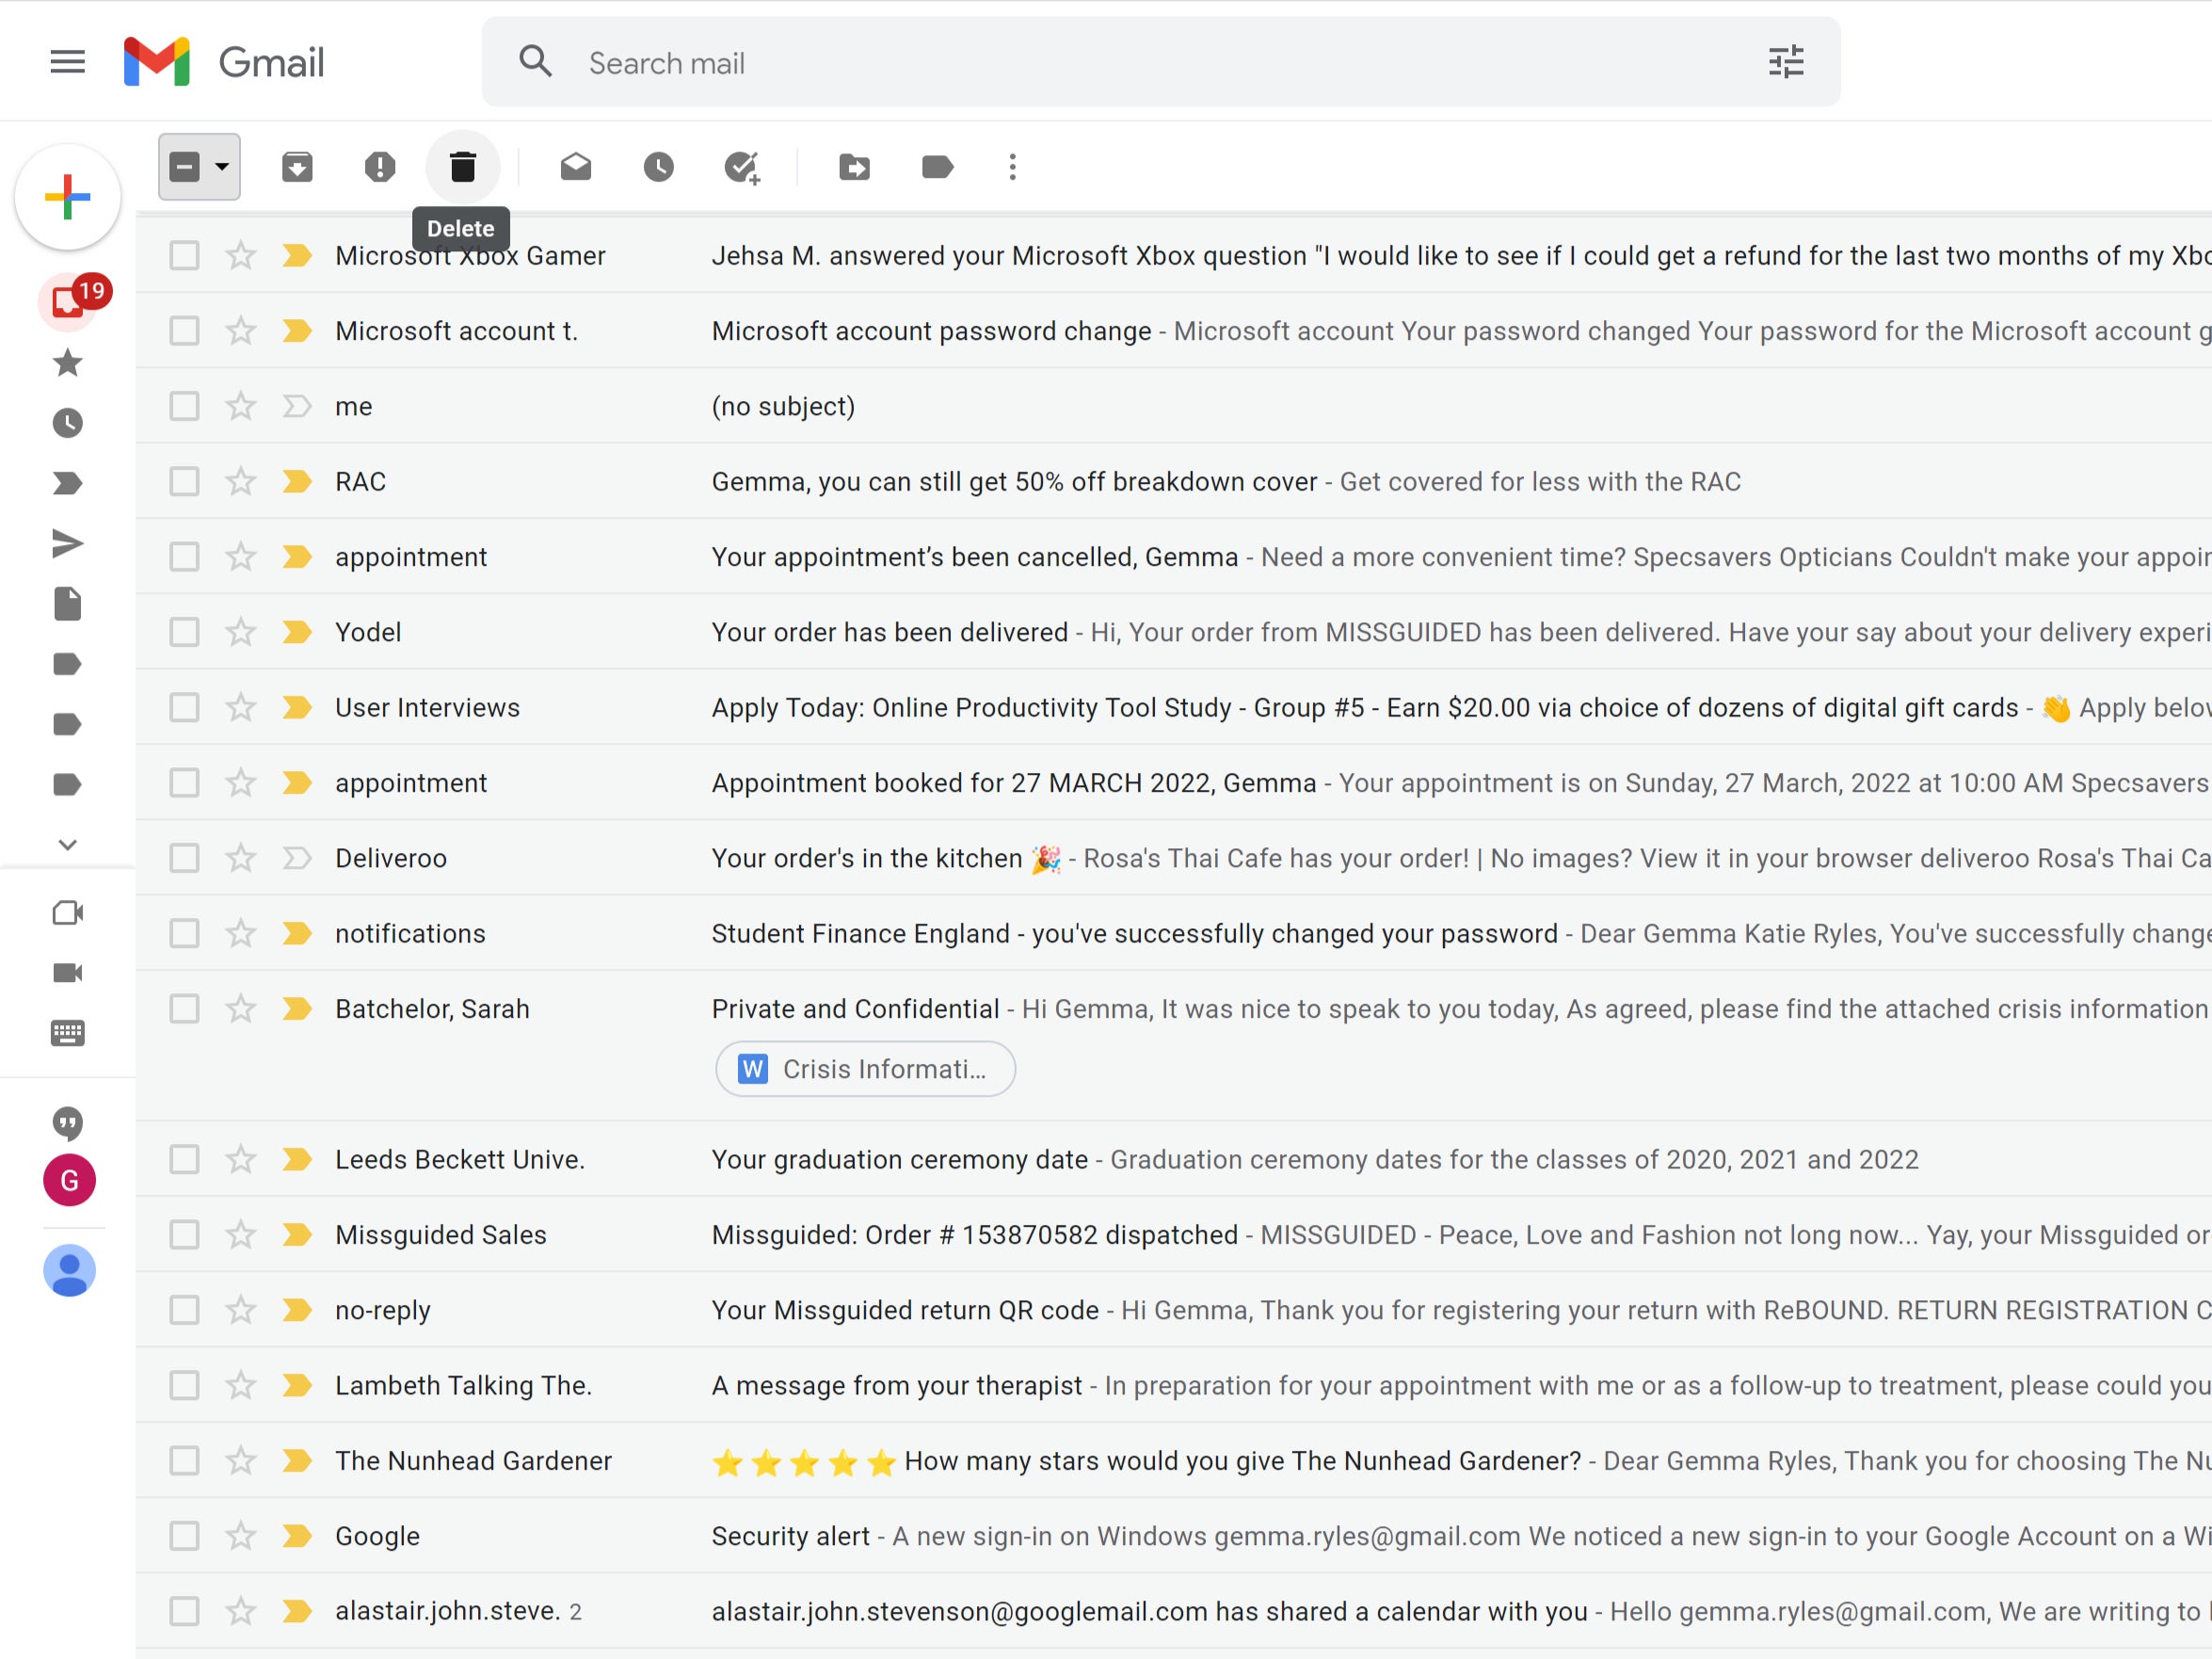Click the Gmail logo

click(224, 62)
